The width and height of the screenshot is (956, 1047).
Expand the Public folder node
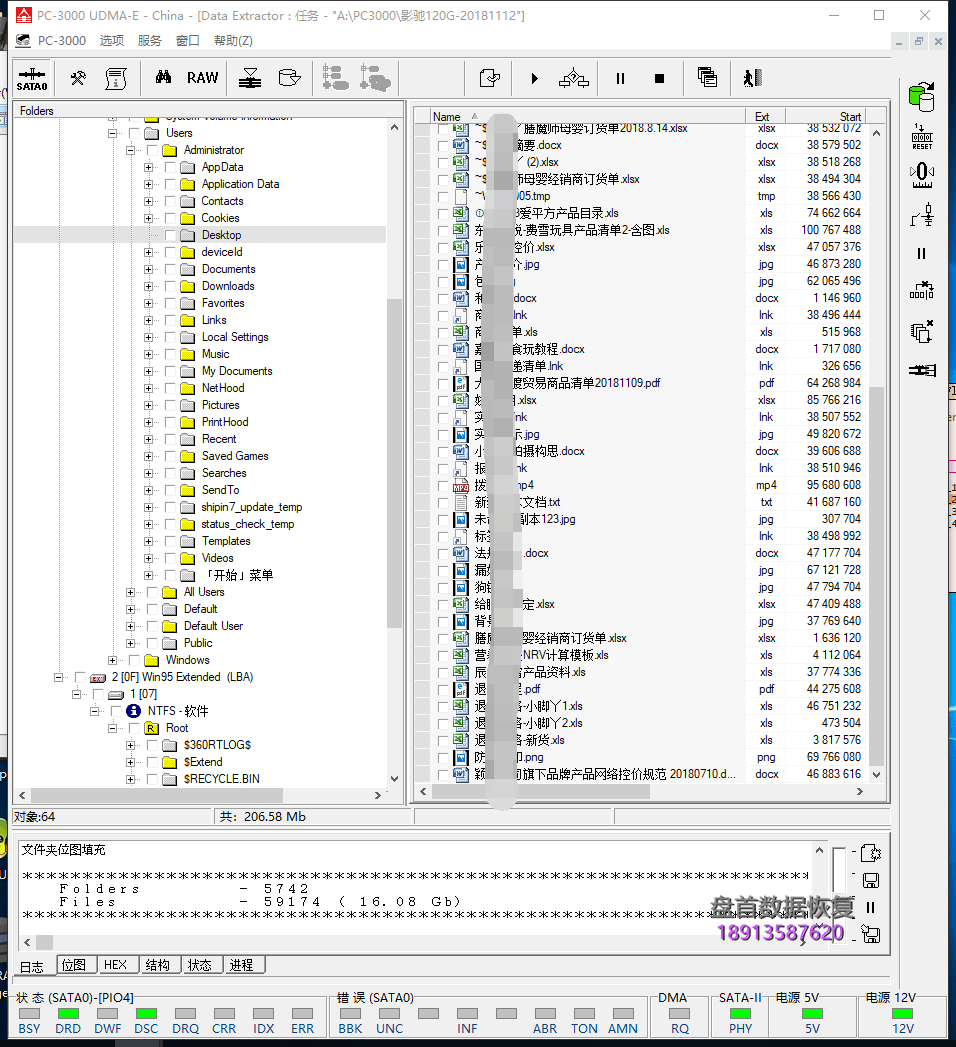pos(130,643)
